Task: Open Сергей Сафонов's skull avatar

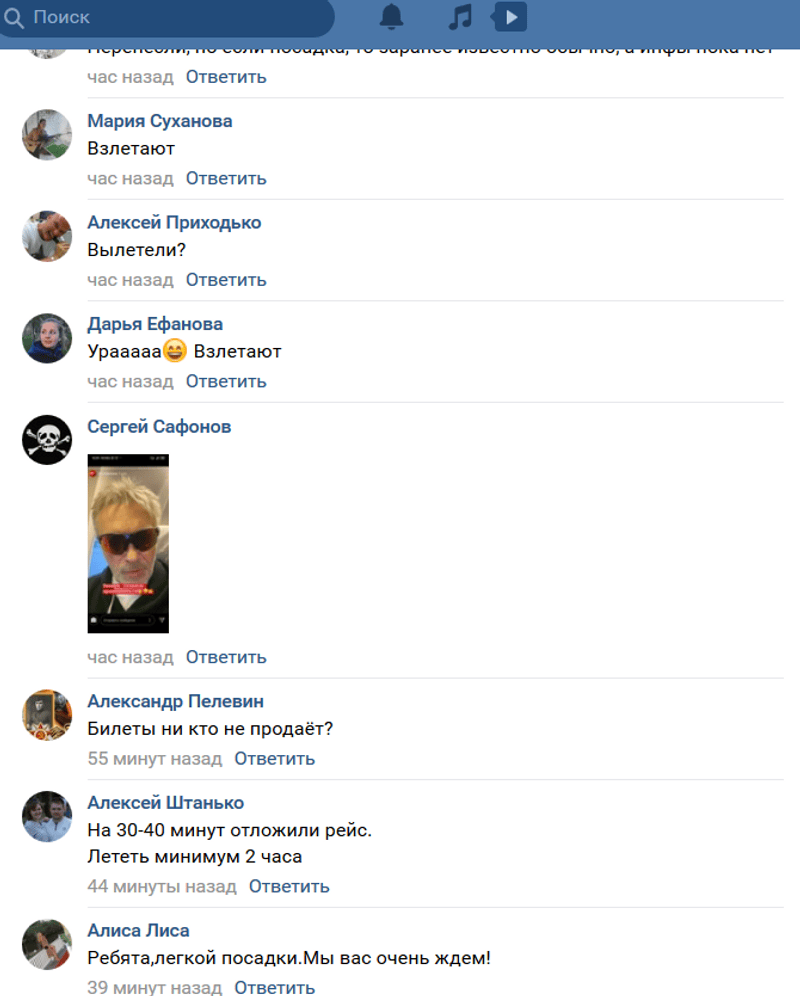Action: 47,440
